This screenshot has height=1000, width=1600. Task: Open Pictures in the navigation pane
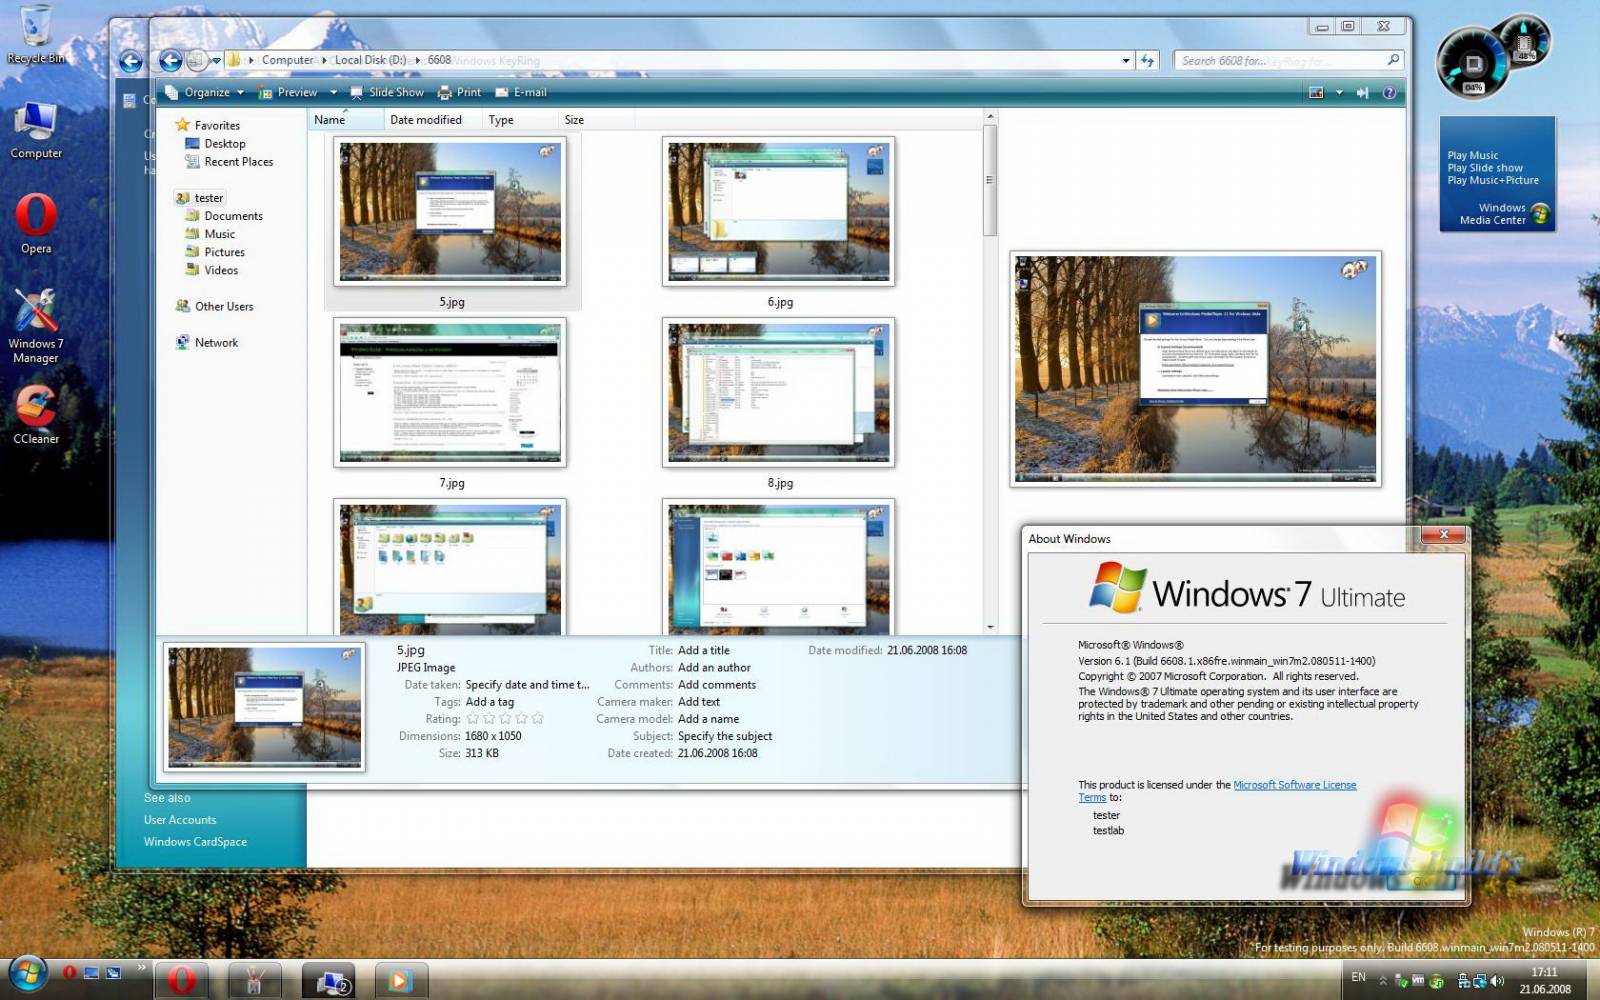point(215,252)
